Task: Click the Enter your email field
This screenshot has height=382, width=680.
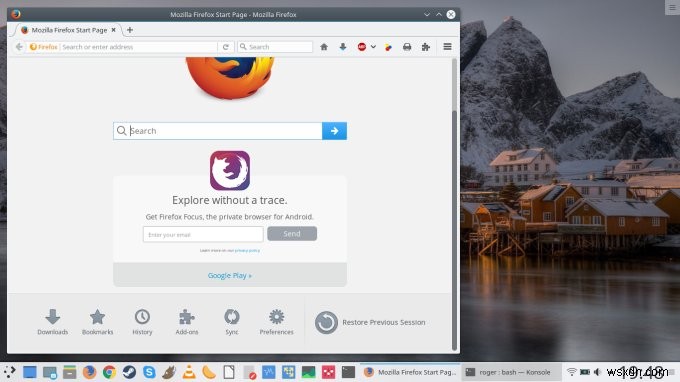Action: coord(203,235)
